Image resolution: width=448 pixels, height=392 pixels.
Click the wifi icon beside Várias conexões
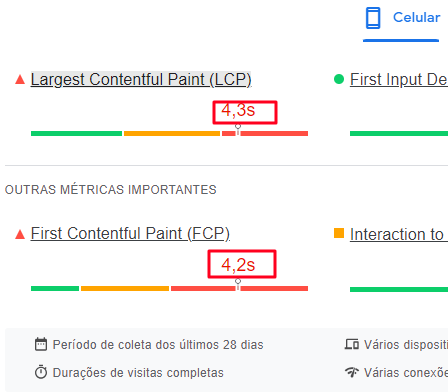point(352,372)
